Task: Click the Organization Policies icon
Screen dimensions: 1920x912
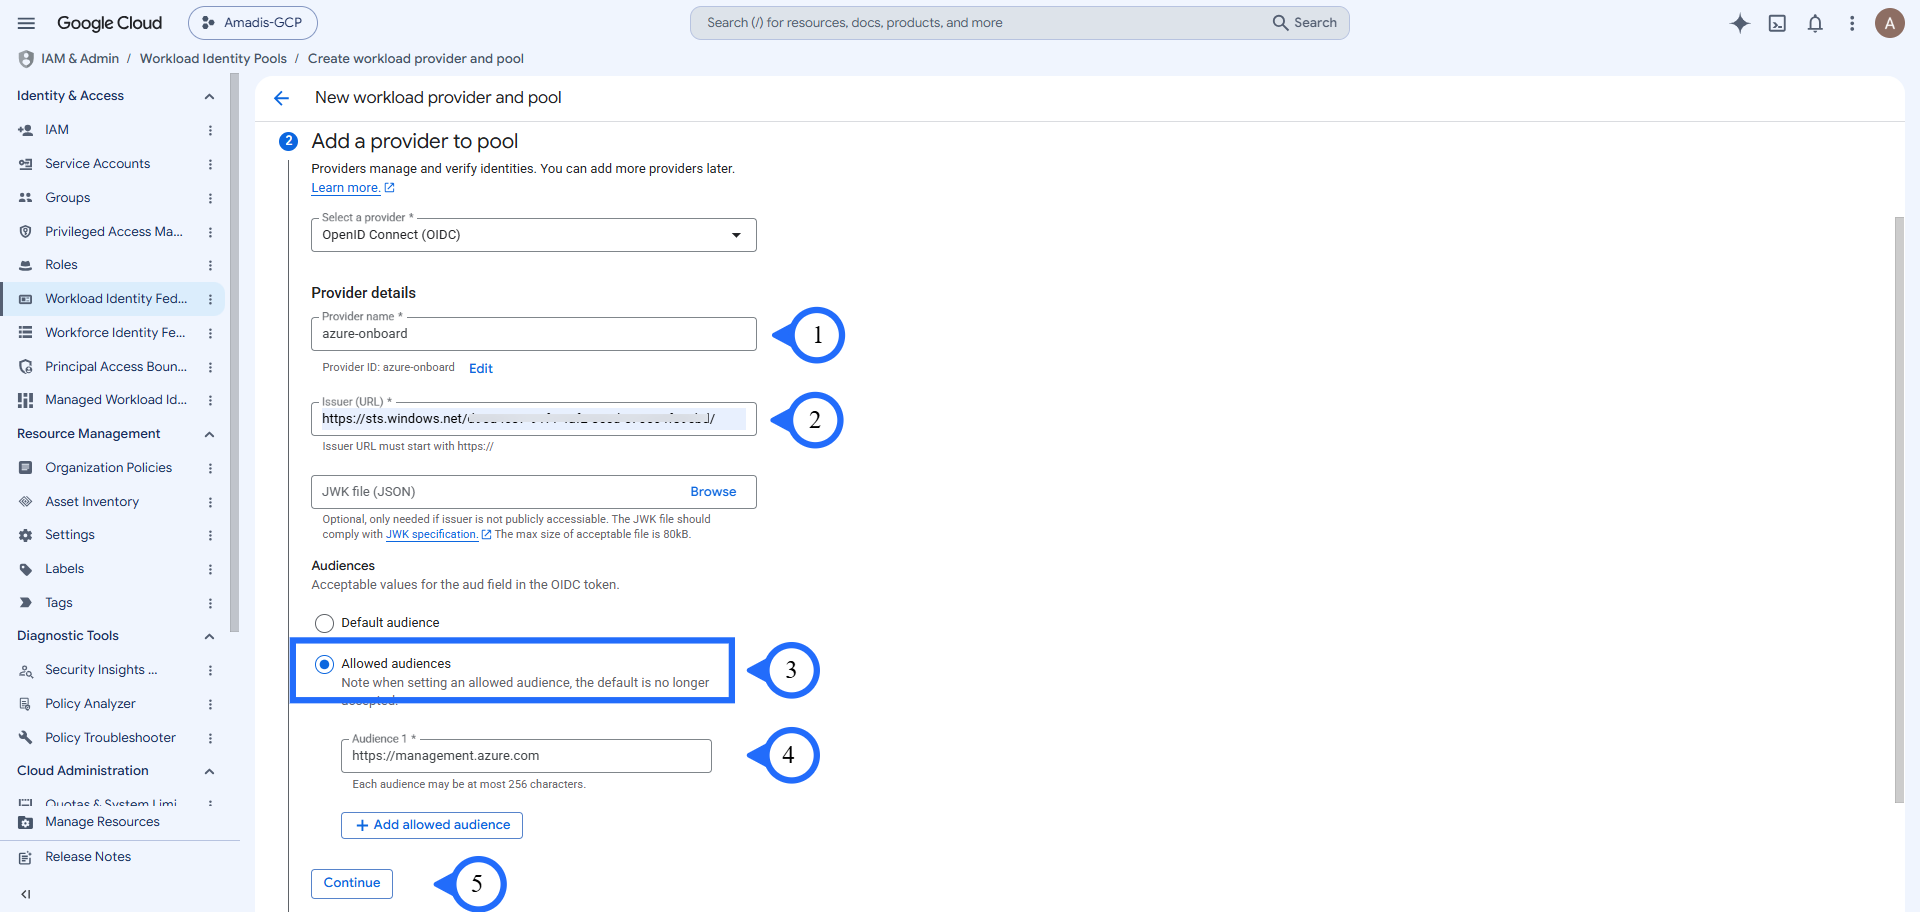Action: coord(26,468)
